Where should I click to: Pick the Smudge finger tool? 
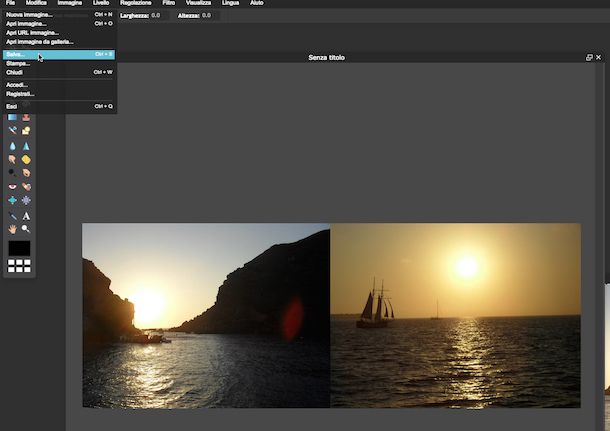[13, 159]
